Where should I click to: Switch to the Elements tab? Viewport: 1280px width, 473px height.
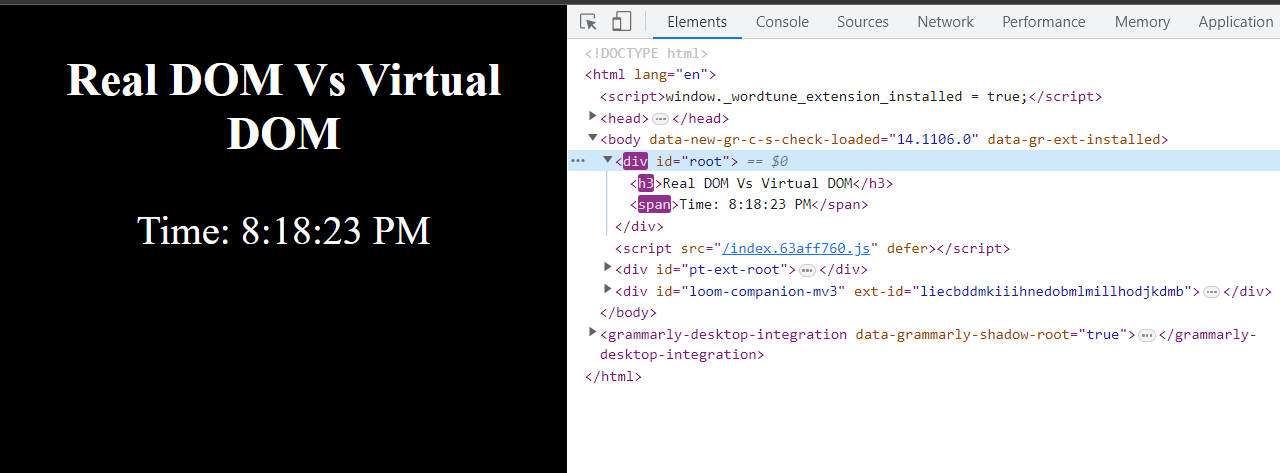[697, 21]
